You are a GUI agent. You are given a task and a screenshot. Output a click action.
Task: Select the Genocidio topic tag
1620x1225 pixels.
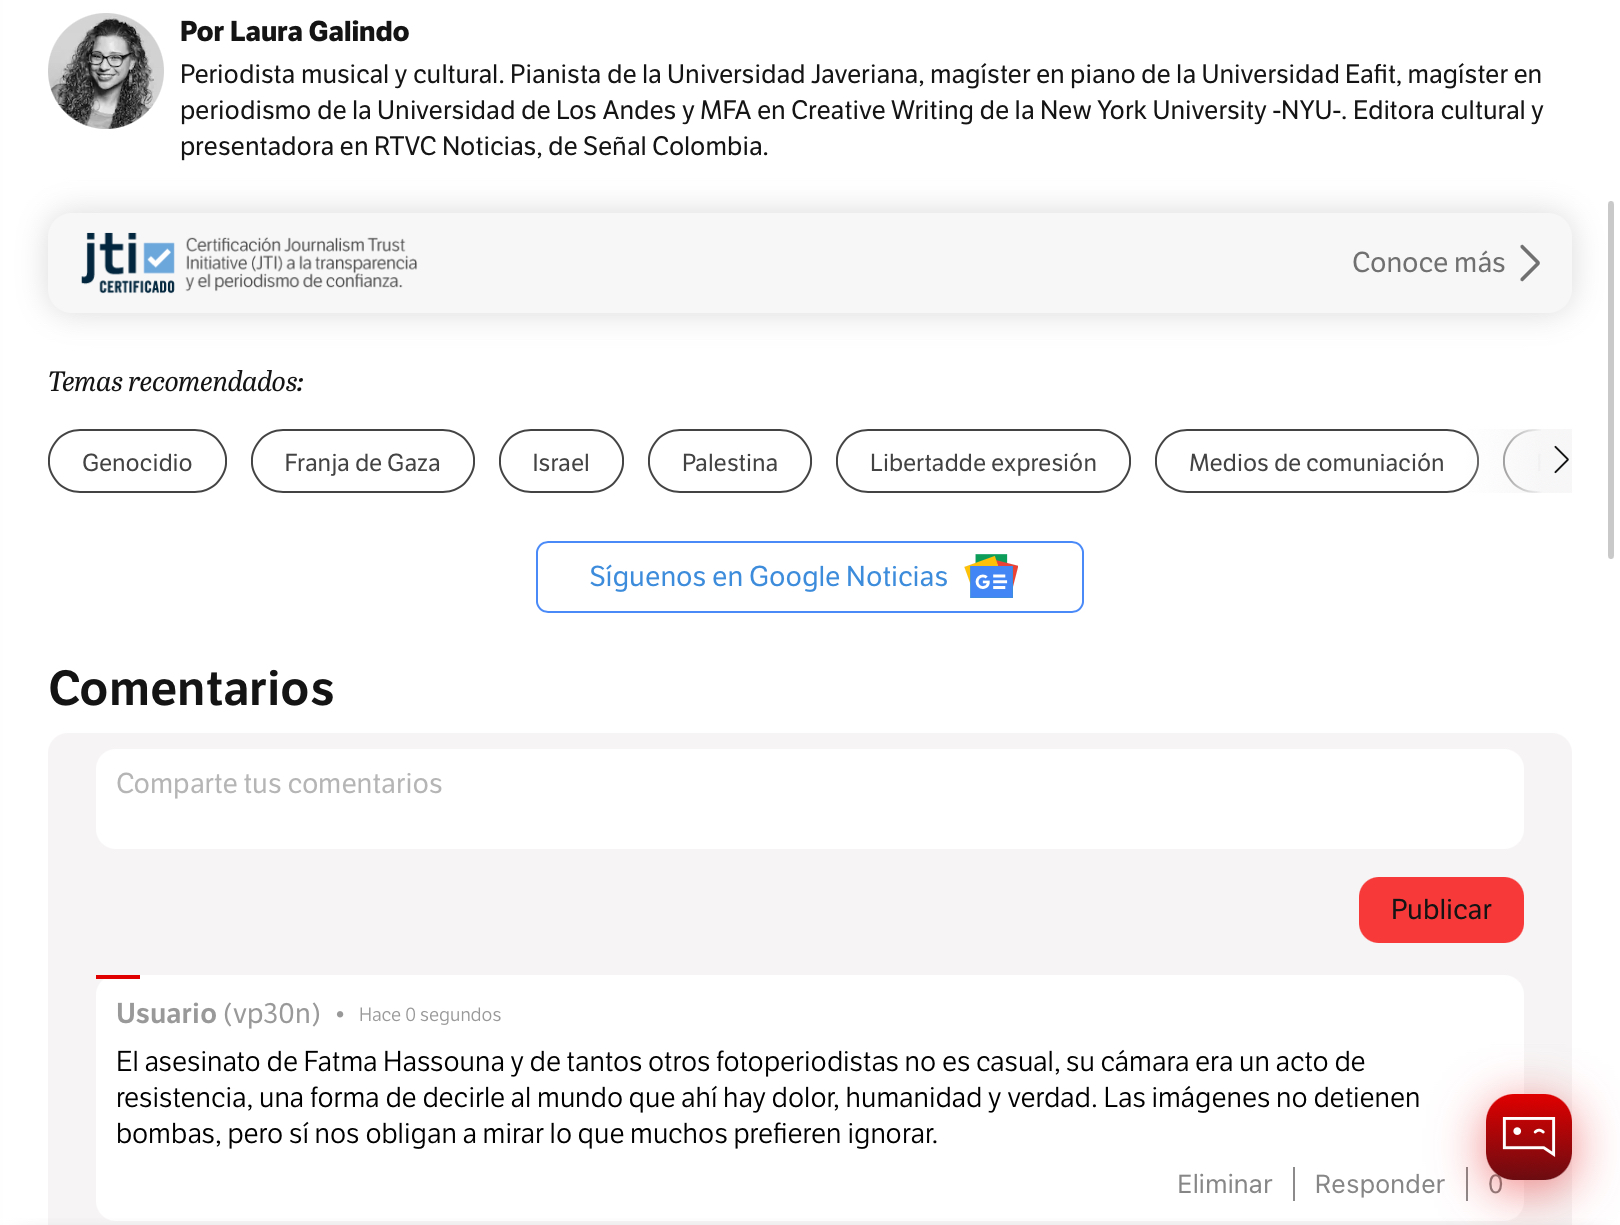(137, 461)
